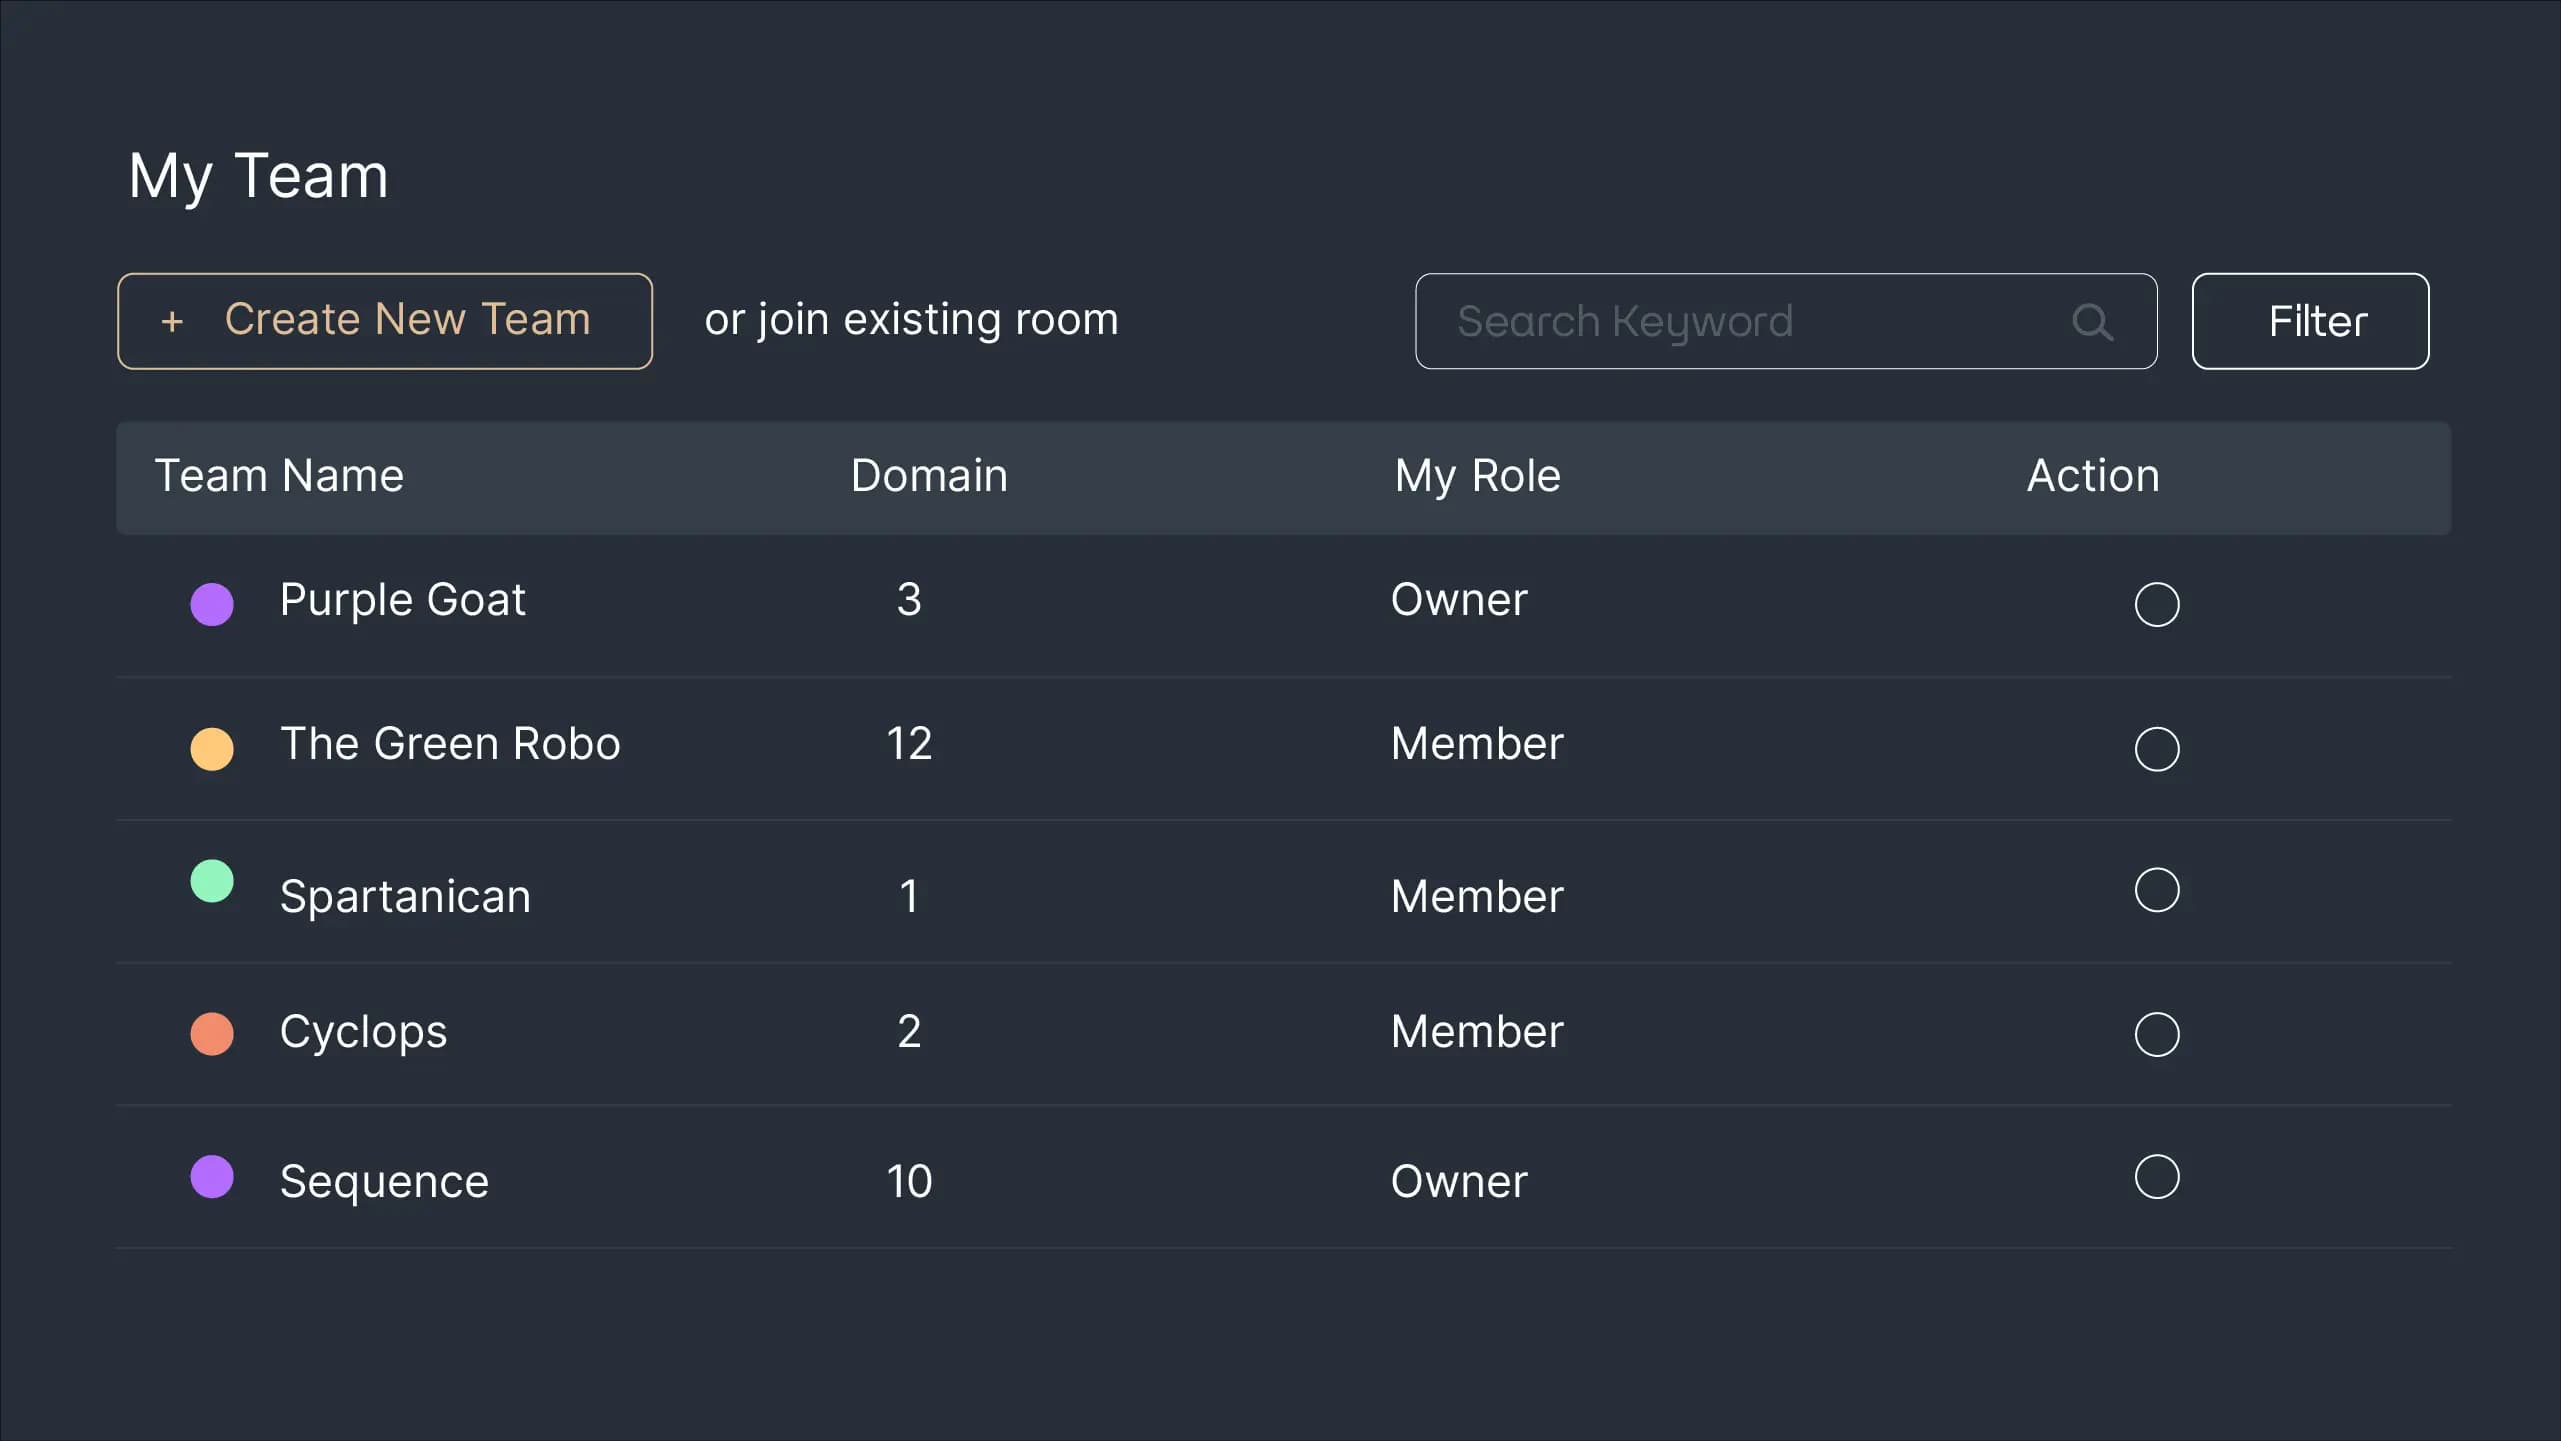Select the Purple Goat action radio button
This screenshot has width=2561, height=1441.
click(2157, 604)
